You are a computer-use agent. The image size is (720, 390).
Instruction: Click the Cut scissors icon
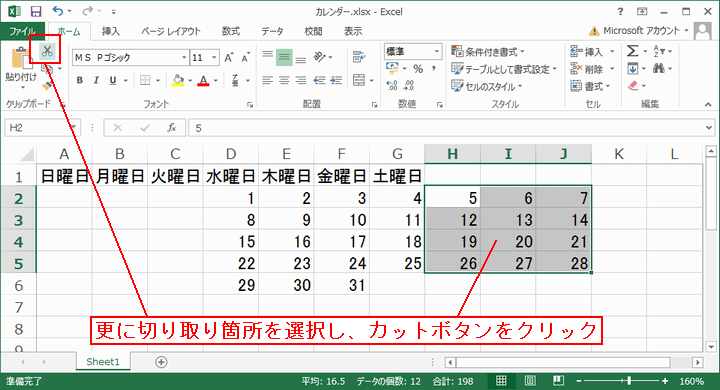(x=47, y=51)
